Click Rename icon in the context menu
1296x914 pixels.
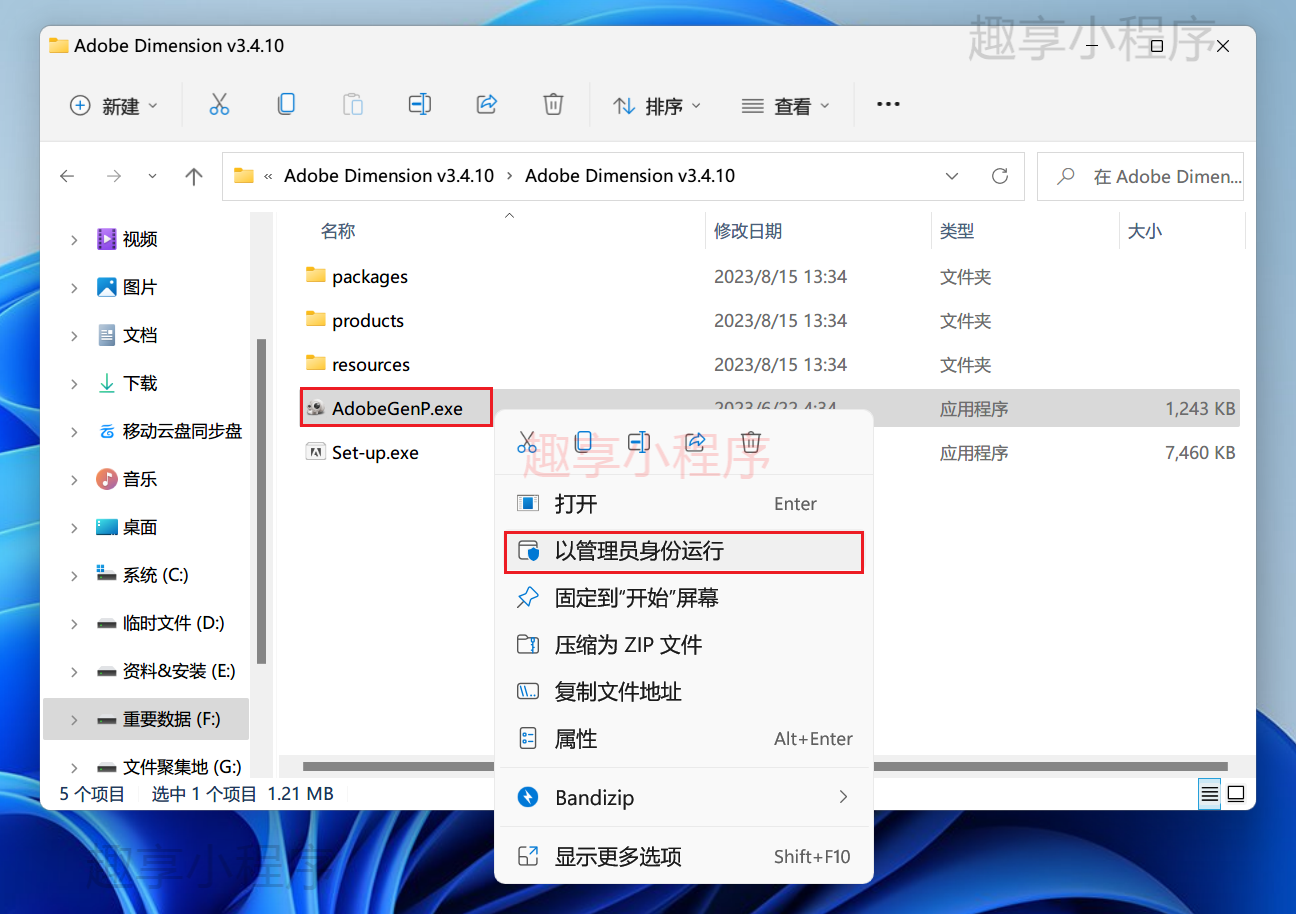pyautogui.click(x=640, y=442)
